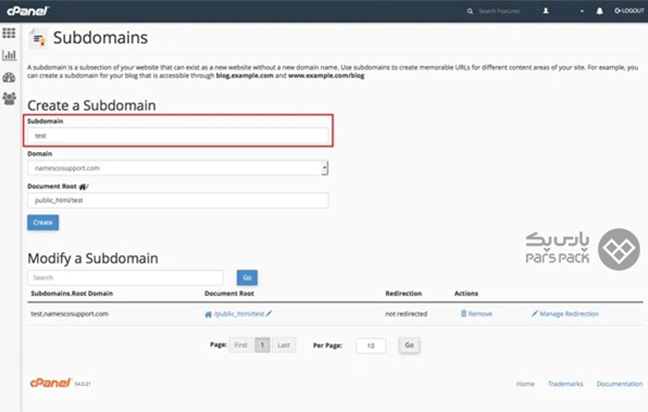The height and width of the screenshot is (412, 648).
Task: Click the home icon beside Document Root label
Action: coord(82,187)
